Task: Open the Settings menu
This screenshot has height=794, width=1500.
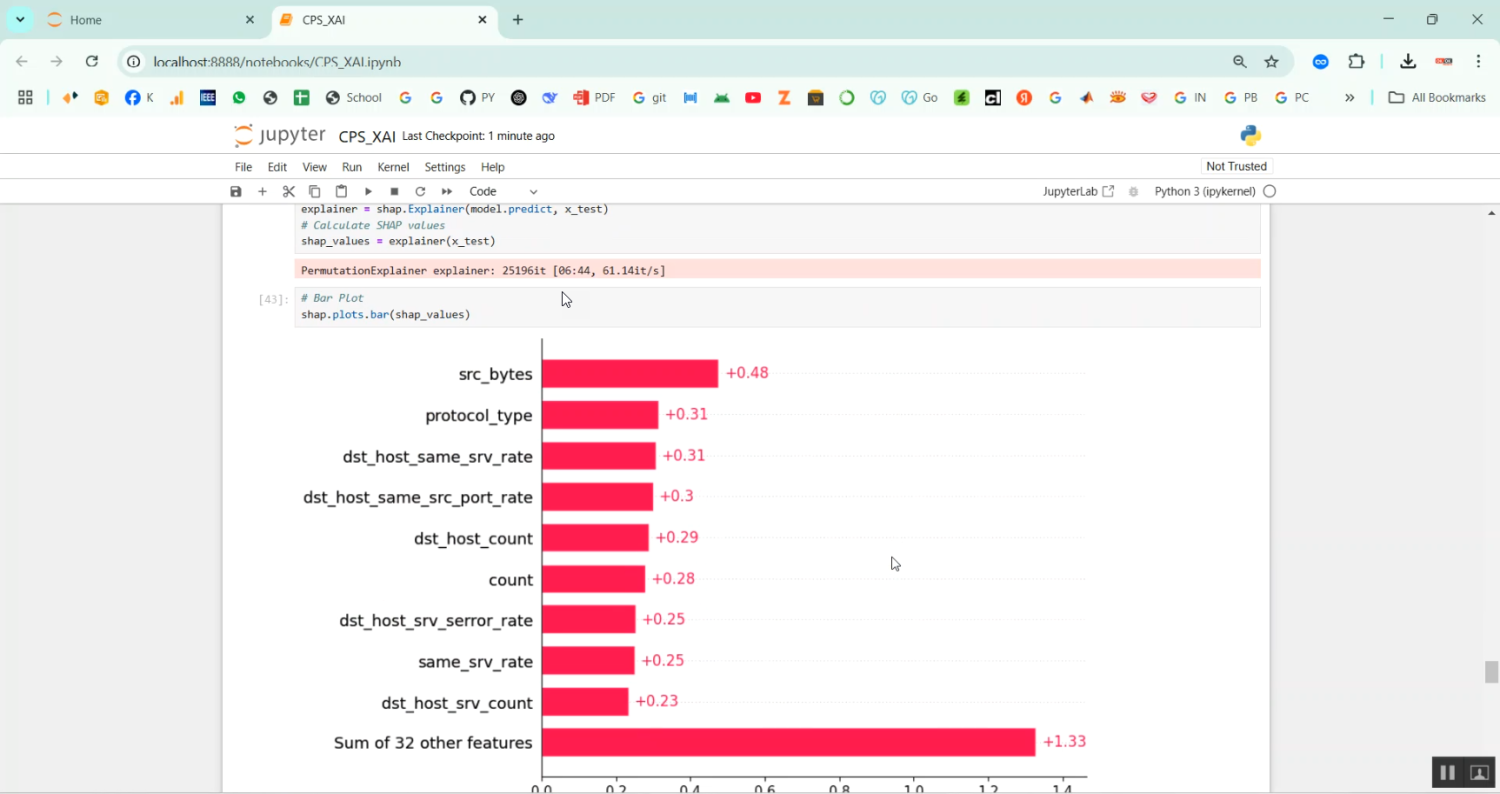Action: [x=445, y=167]
